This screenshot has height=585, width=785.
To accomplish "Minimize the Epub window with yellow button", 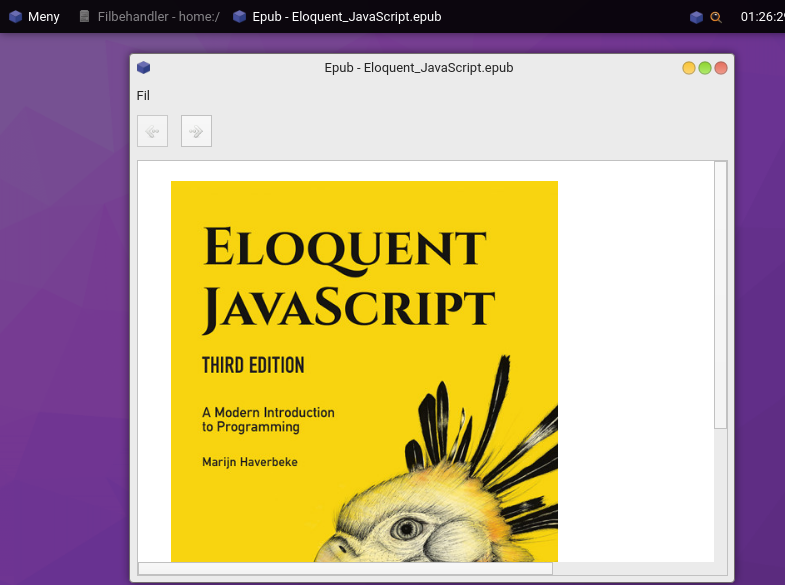I will point(689,68).
